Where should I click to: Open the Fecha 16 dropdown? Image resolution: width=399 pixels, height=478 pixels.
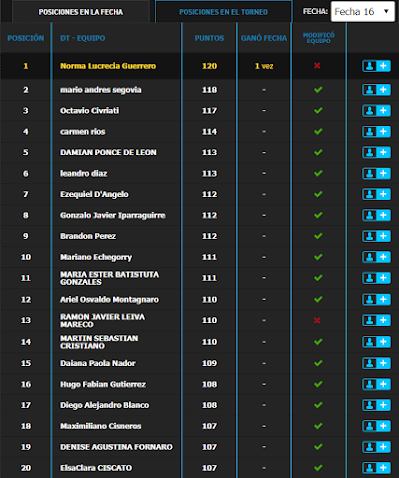(x=363, y=12)
